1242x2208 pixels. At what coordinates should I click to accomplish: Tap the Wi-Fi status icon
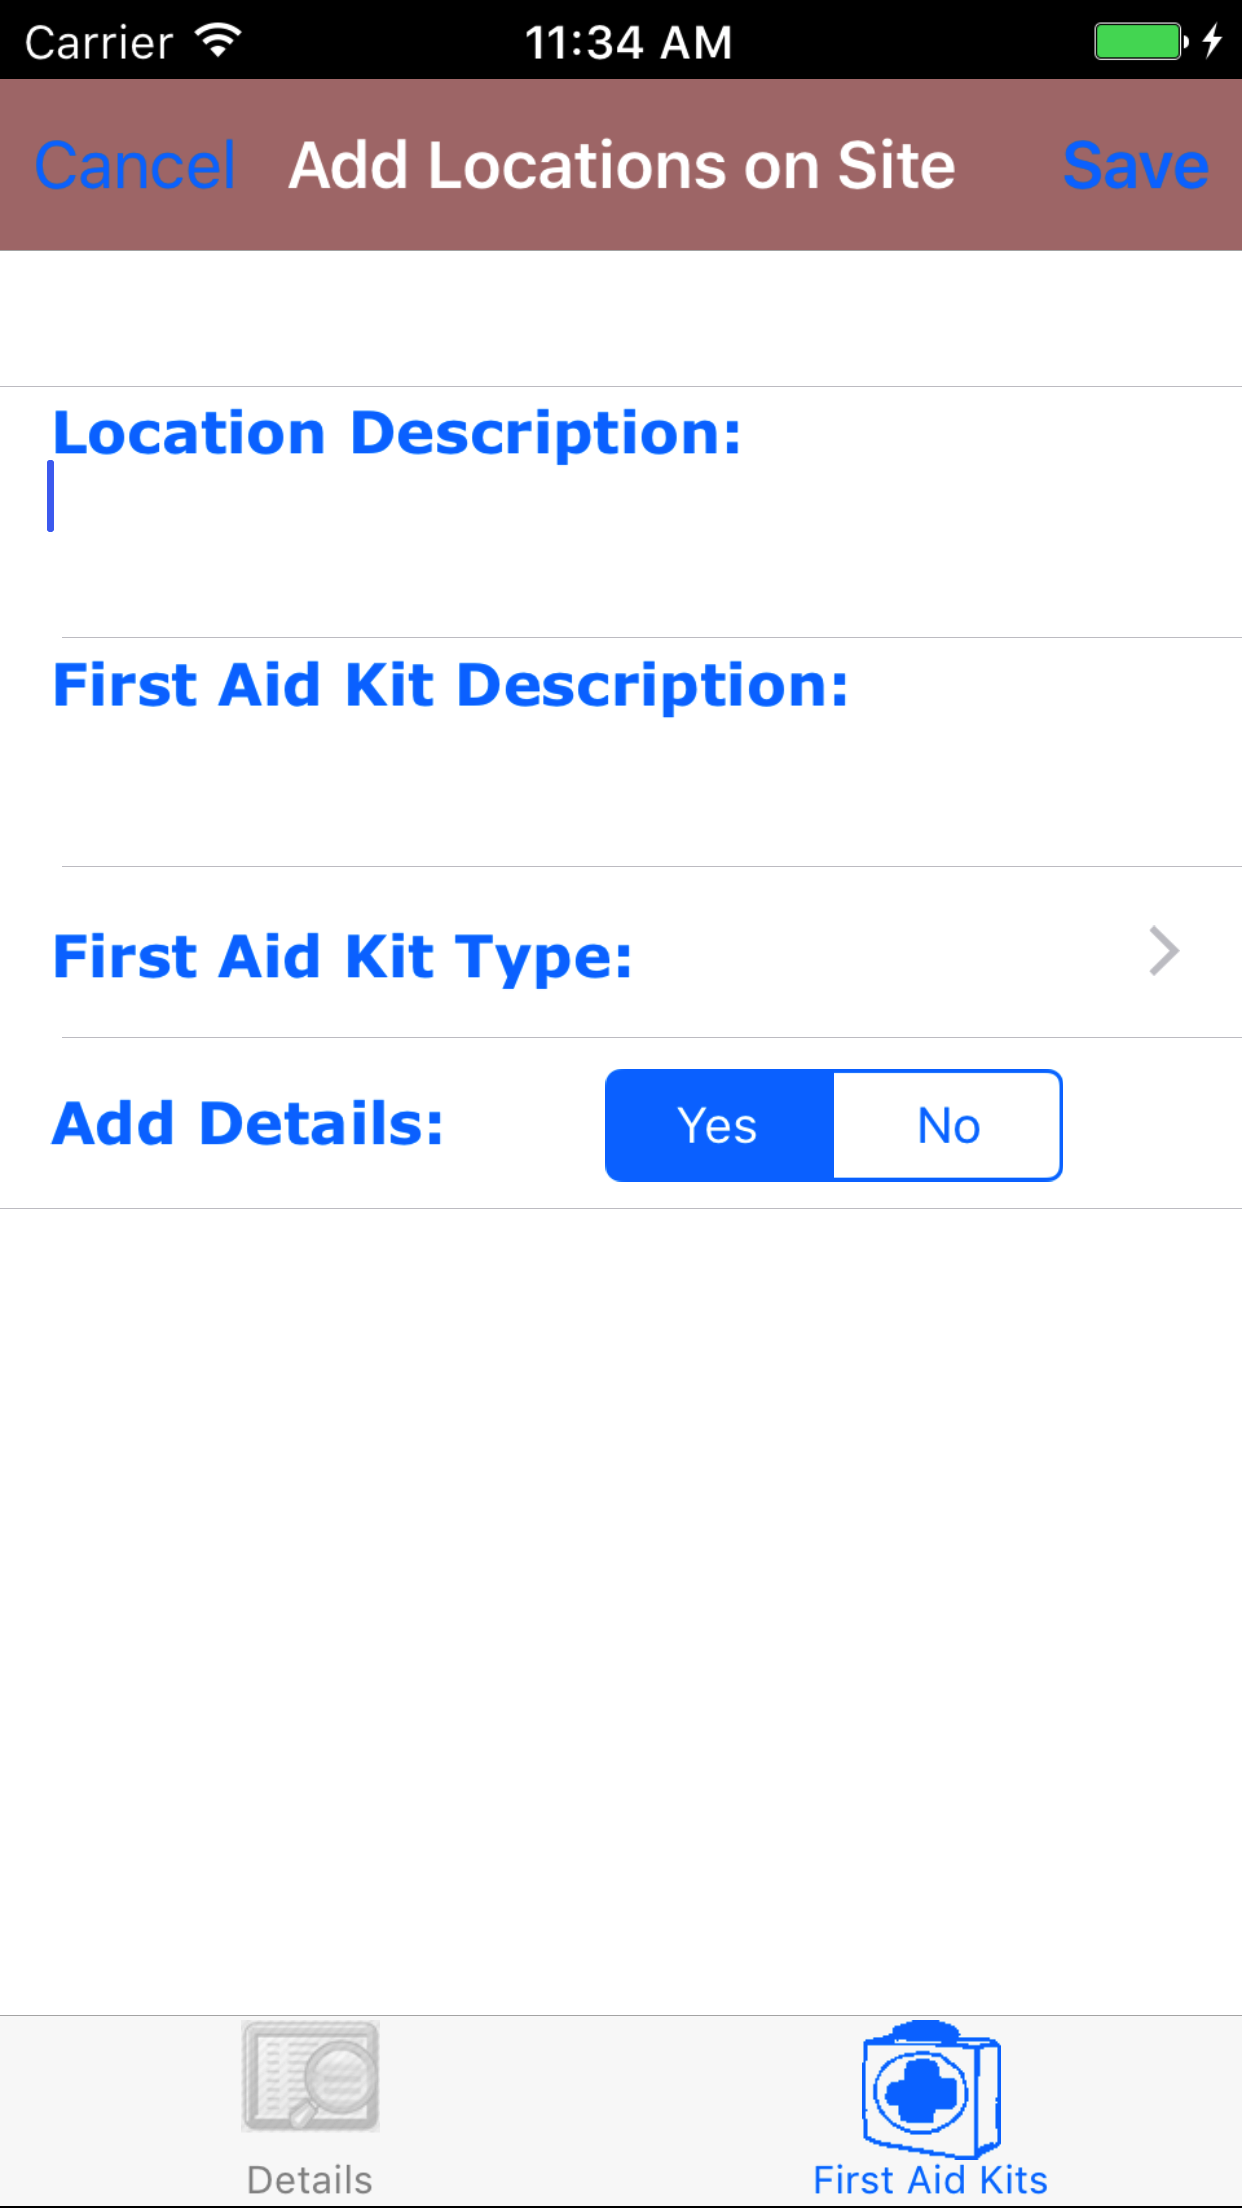pyautogui.click(x=218, y=41)
